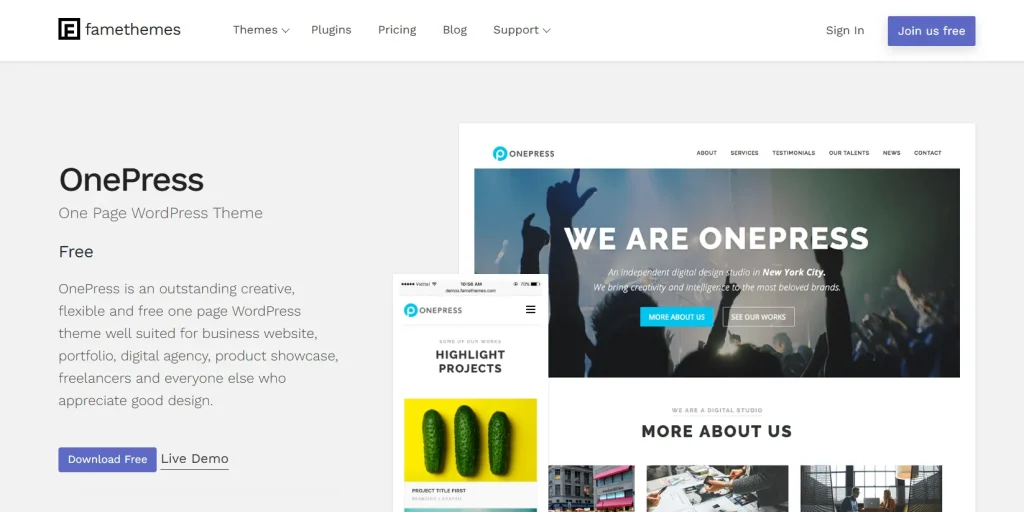
Task: Open the Plugins menu item
Action: [331, 30]
